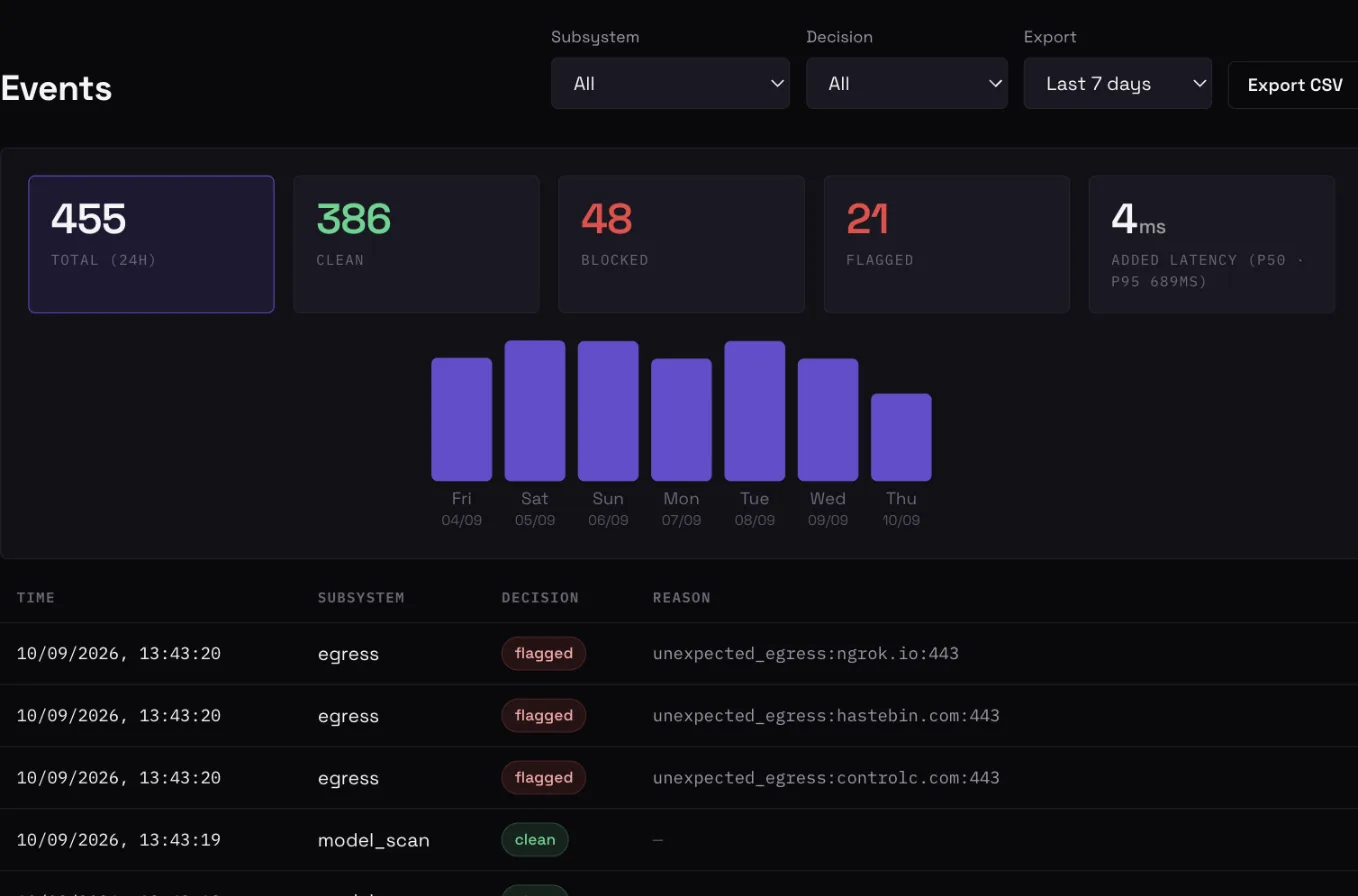Select the Added Latency 4ms card
The height and width of the screenshot is (896, 1358).
point(1212,244)
